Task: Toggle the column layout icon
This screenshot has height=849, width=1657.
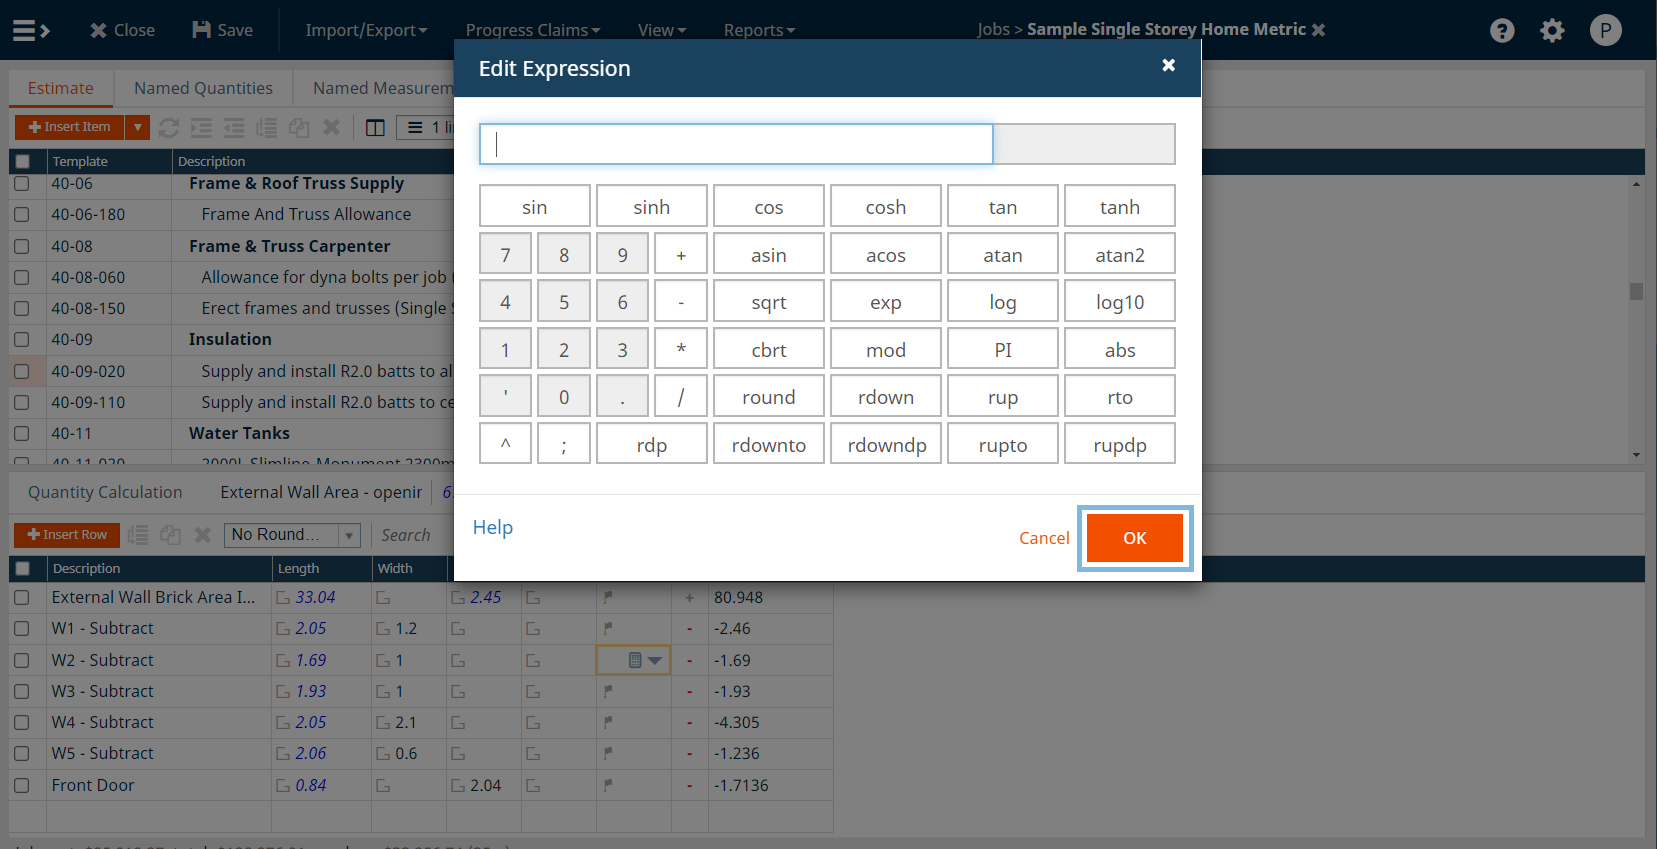Action: 375,127
